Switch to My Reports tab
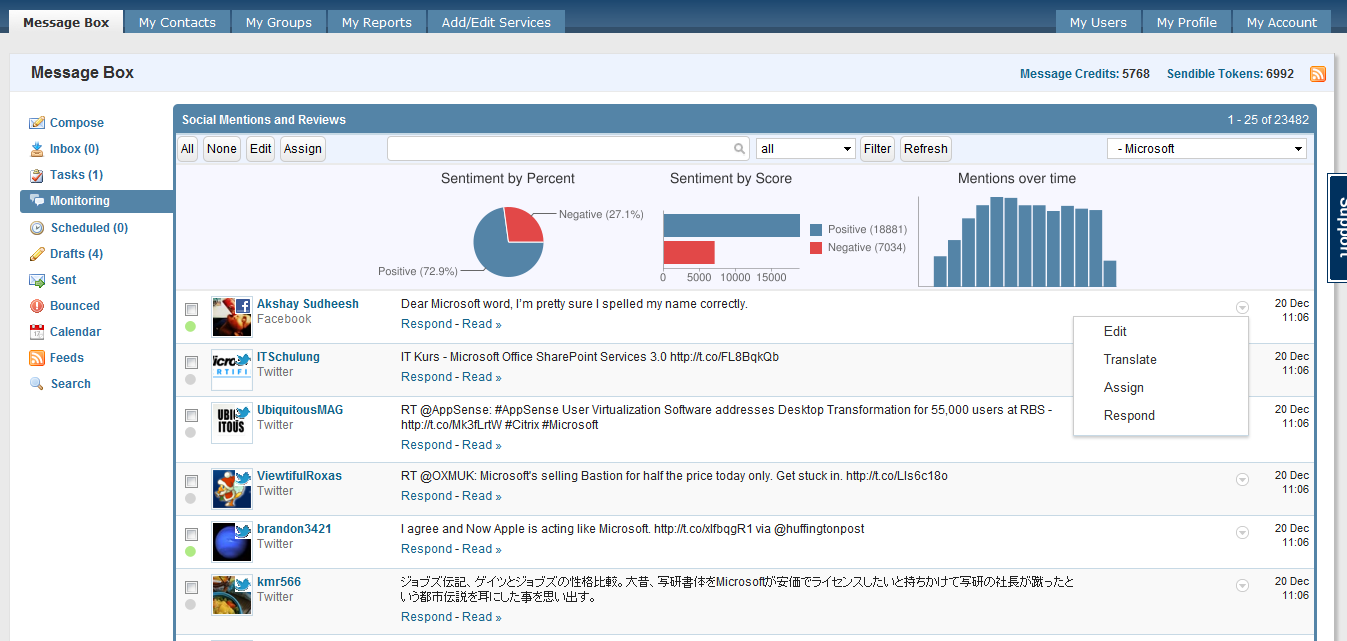 376,22
